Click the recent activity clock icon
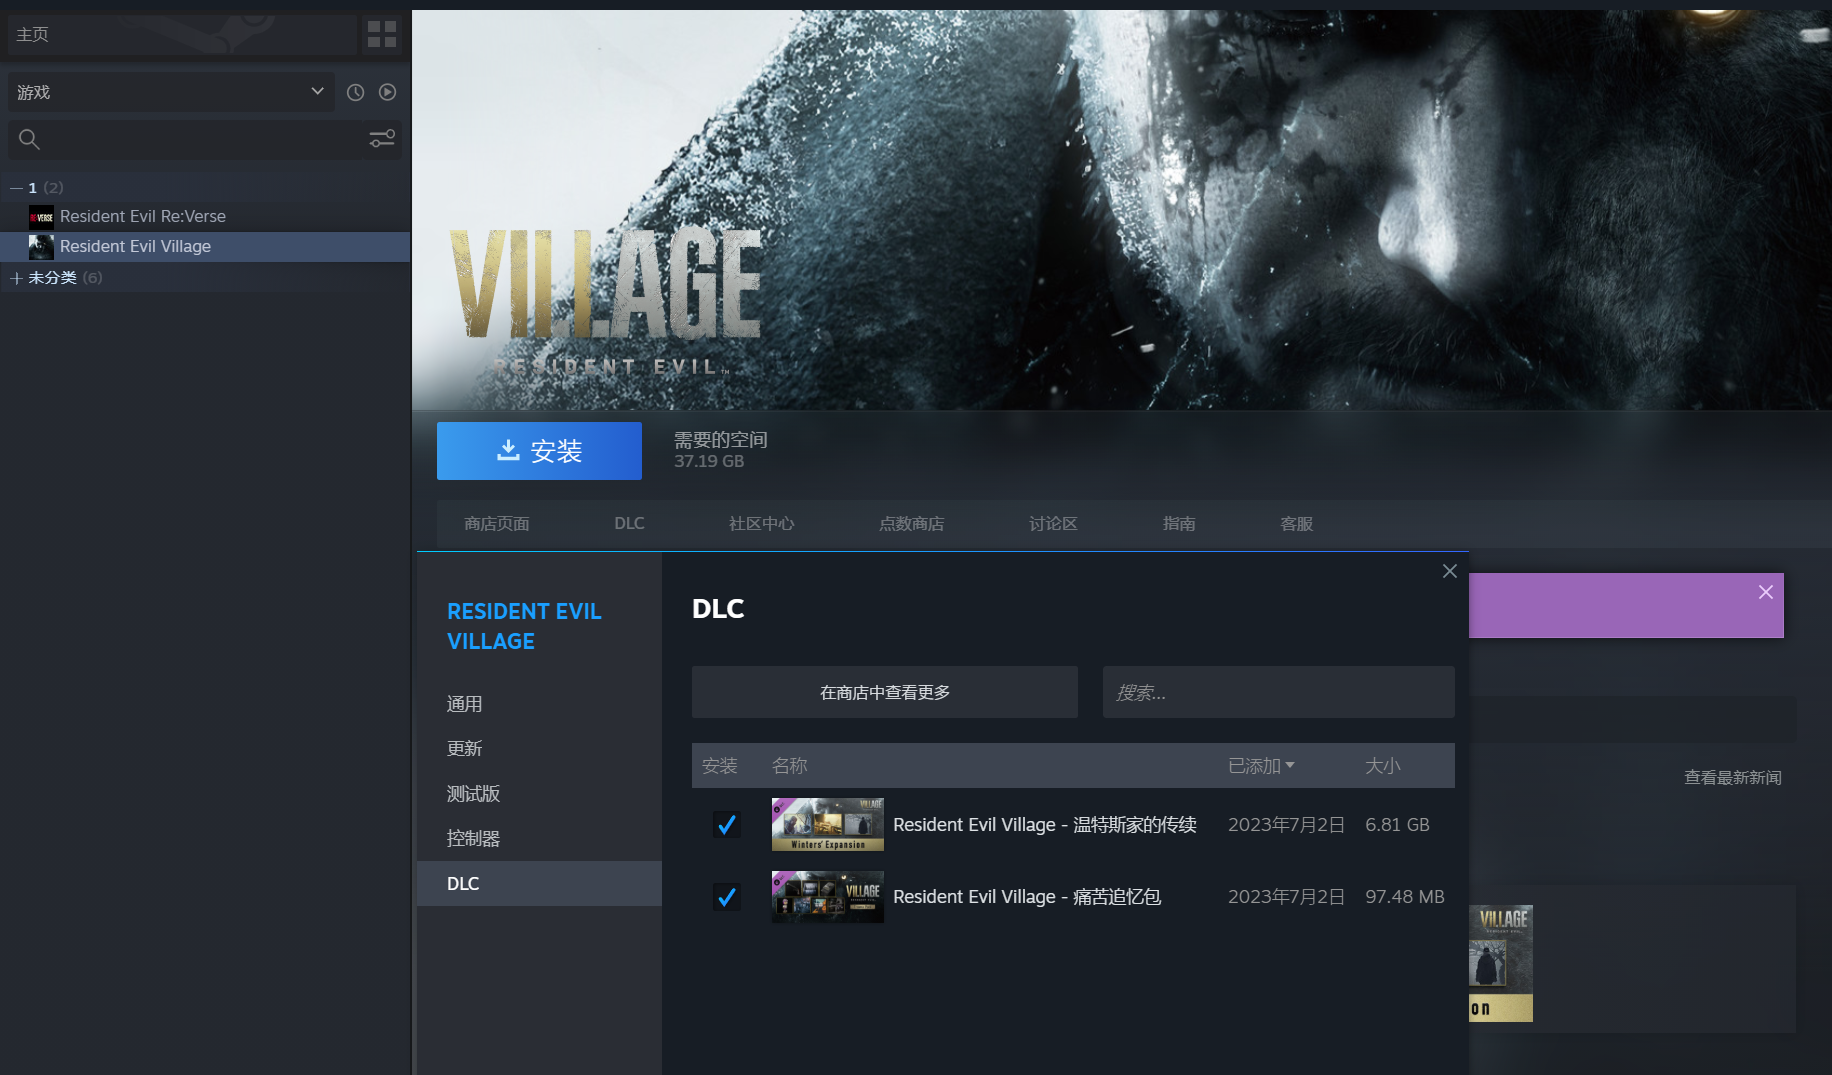1832x1075 pixels. tap(355, 92)
